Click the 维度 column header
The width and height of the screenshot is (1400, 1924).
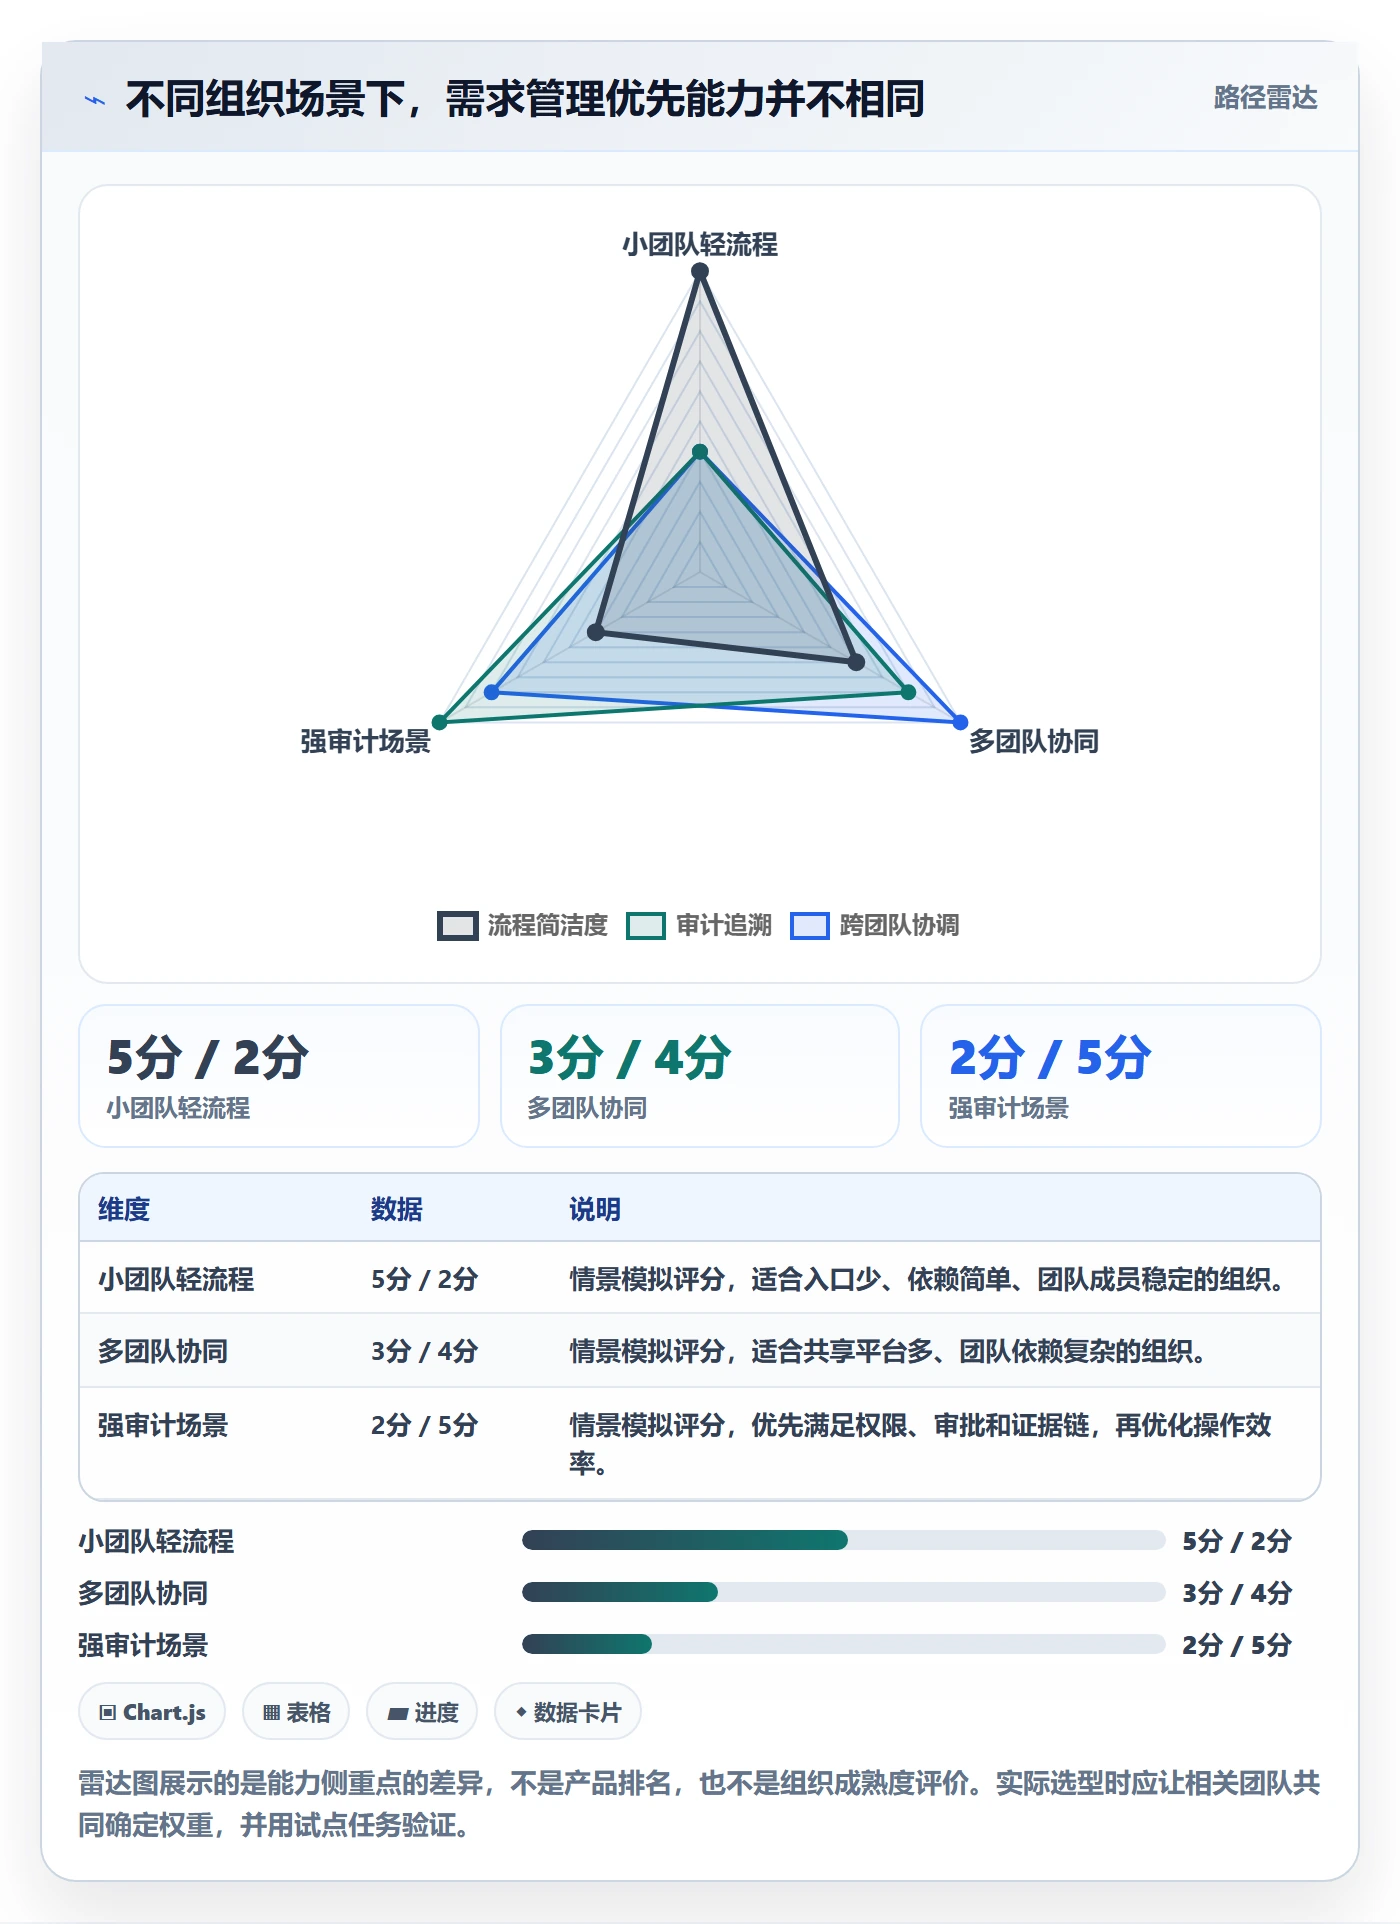click(124, 1209)
